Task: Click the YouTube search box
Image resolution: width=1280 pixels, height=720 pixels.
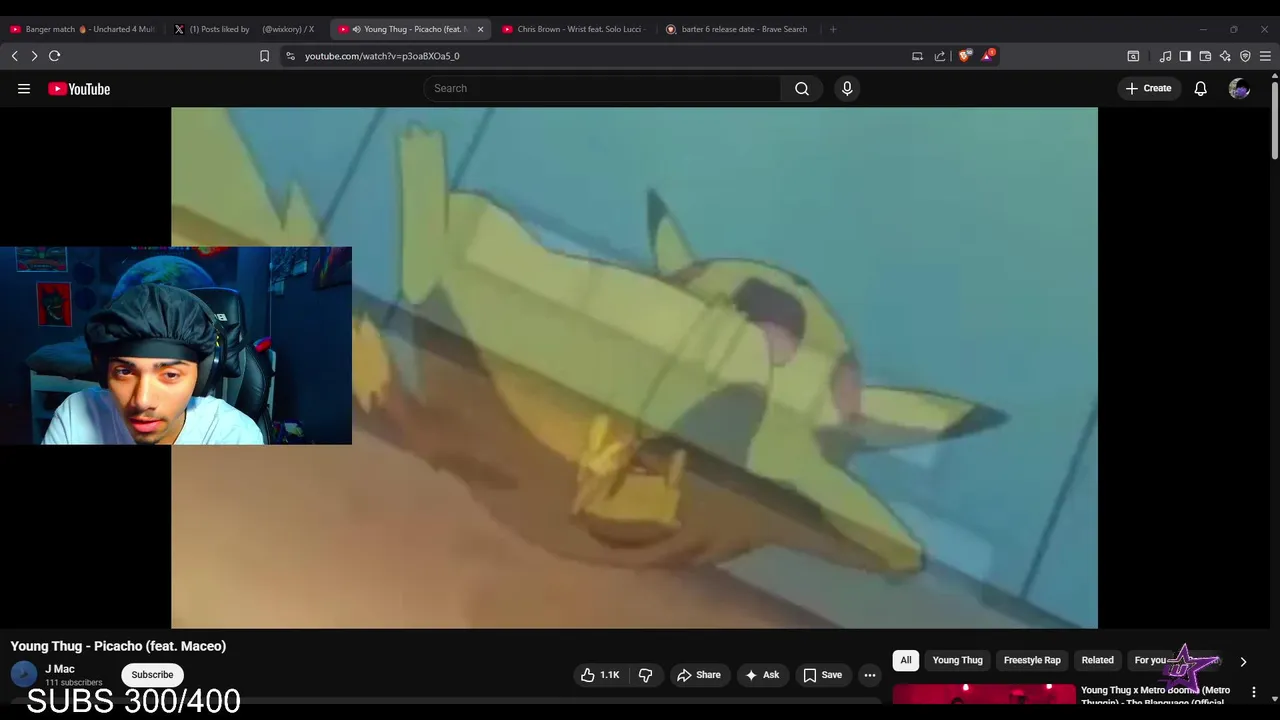Action: 602,88
